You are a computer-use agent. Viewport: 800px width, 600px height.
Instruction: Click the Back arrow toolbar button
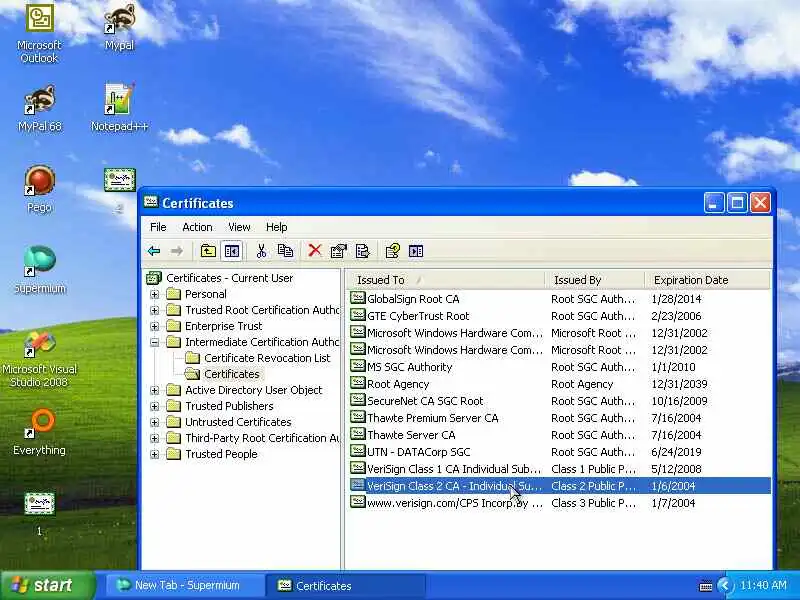point(154,251)
